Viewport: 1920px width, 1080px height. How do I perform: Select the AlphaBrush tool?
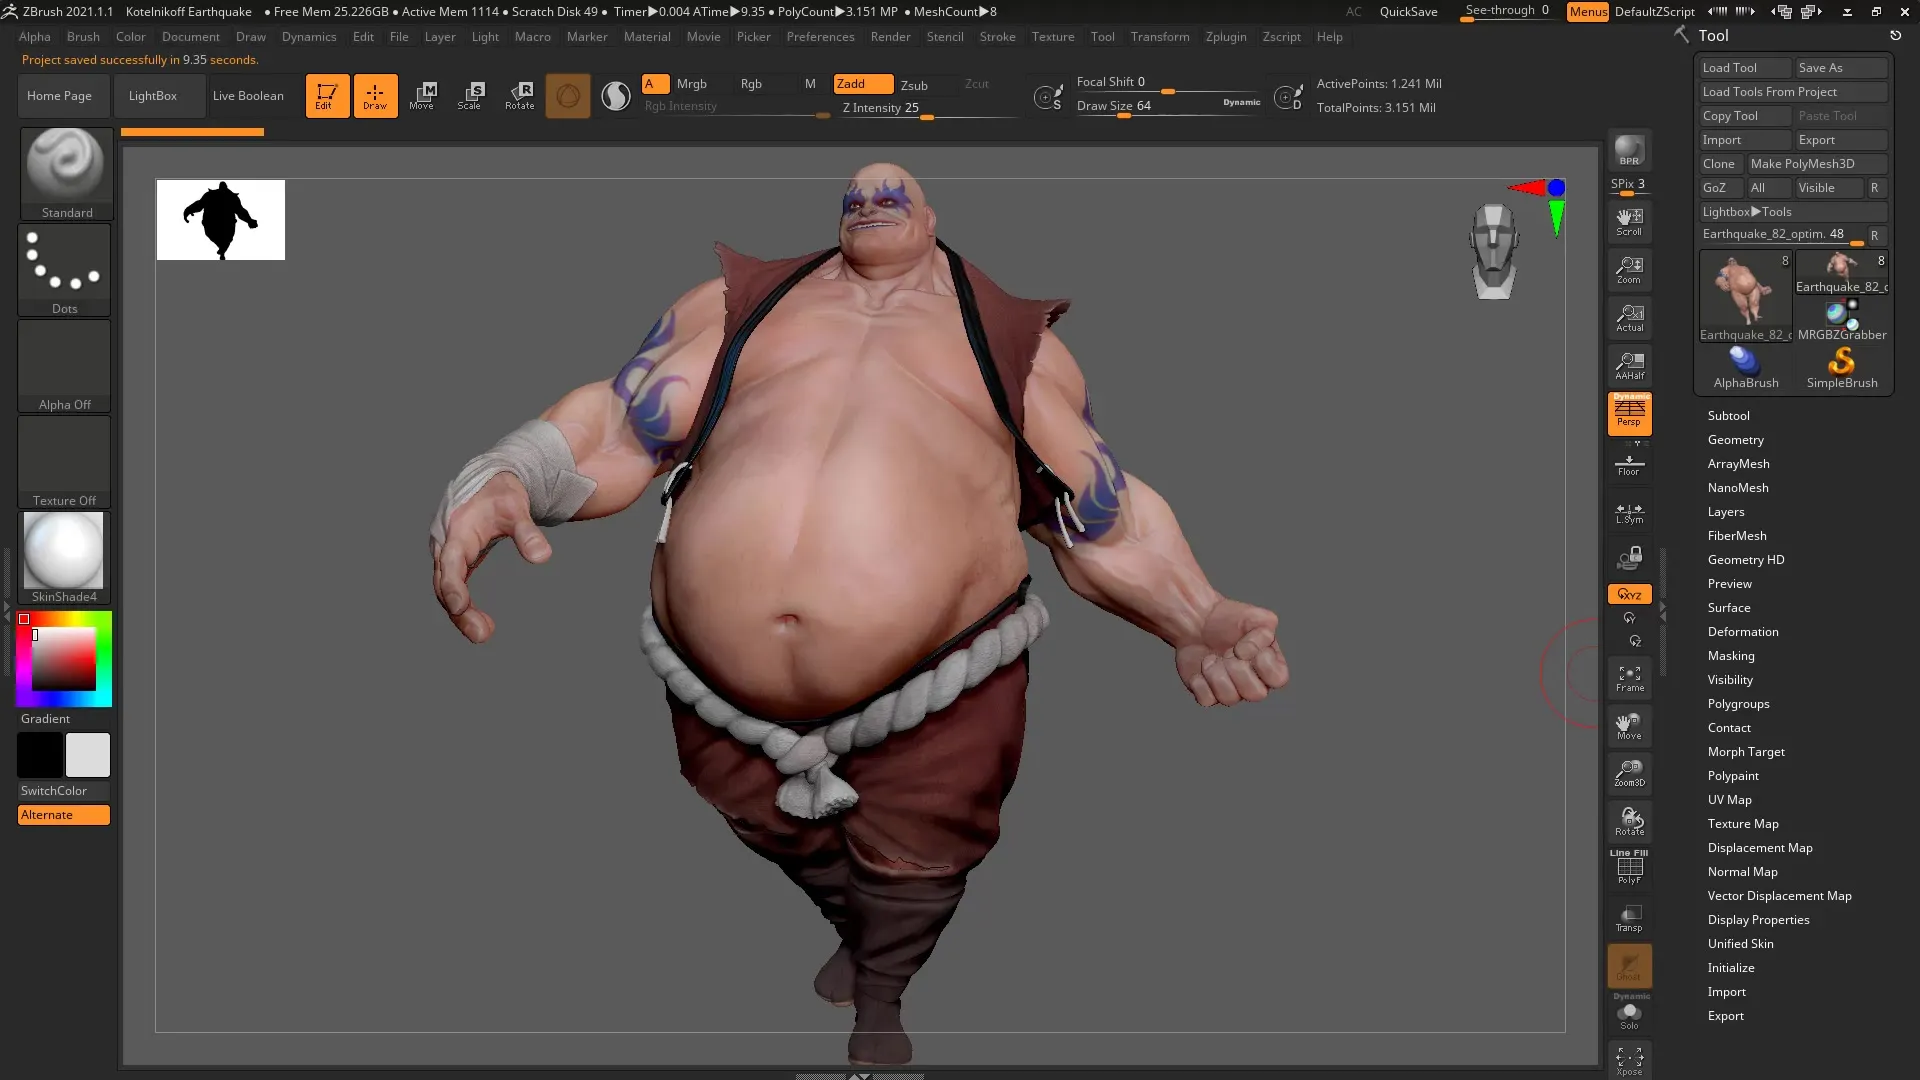1746,367
